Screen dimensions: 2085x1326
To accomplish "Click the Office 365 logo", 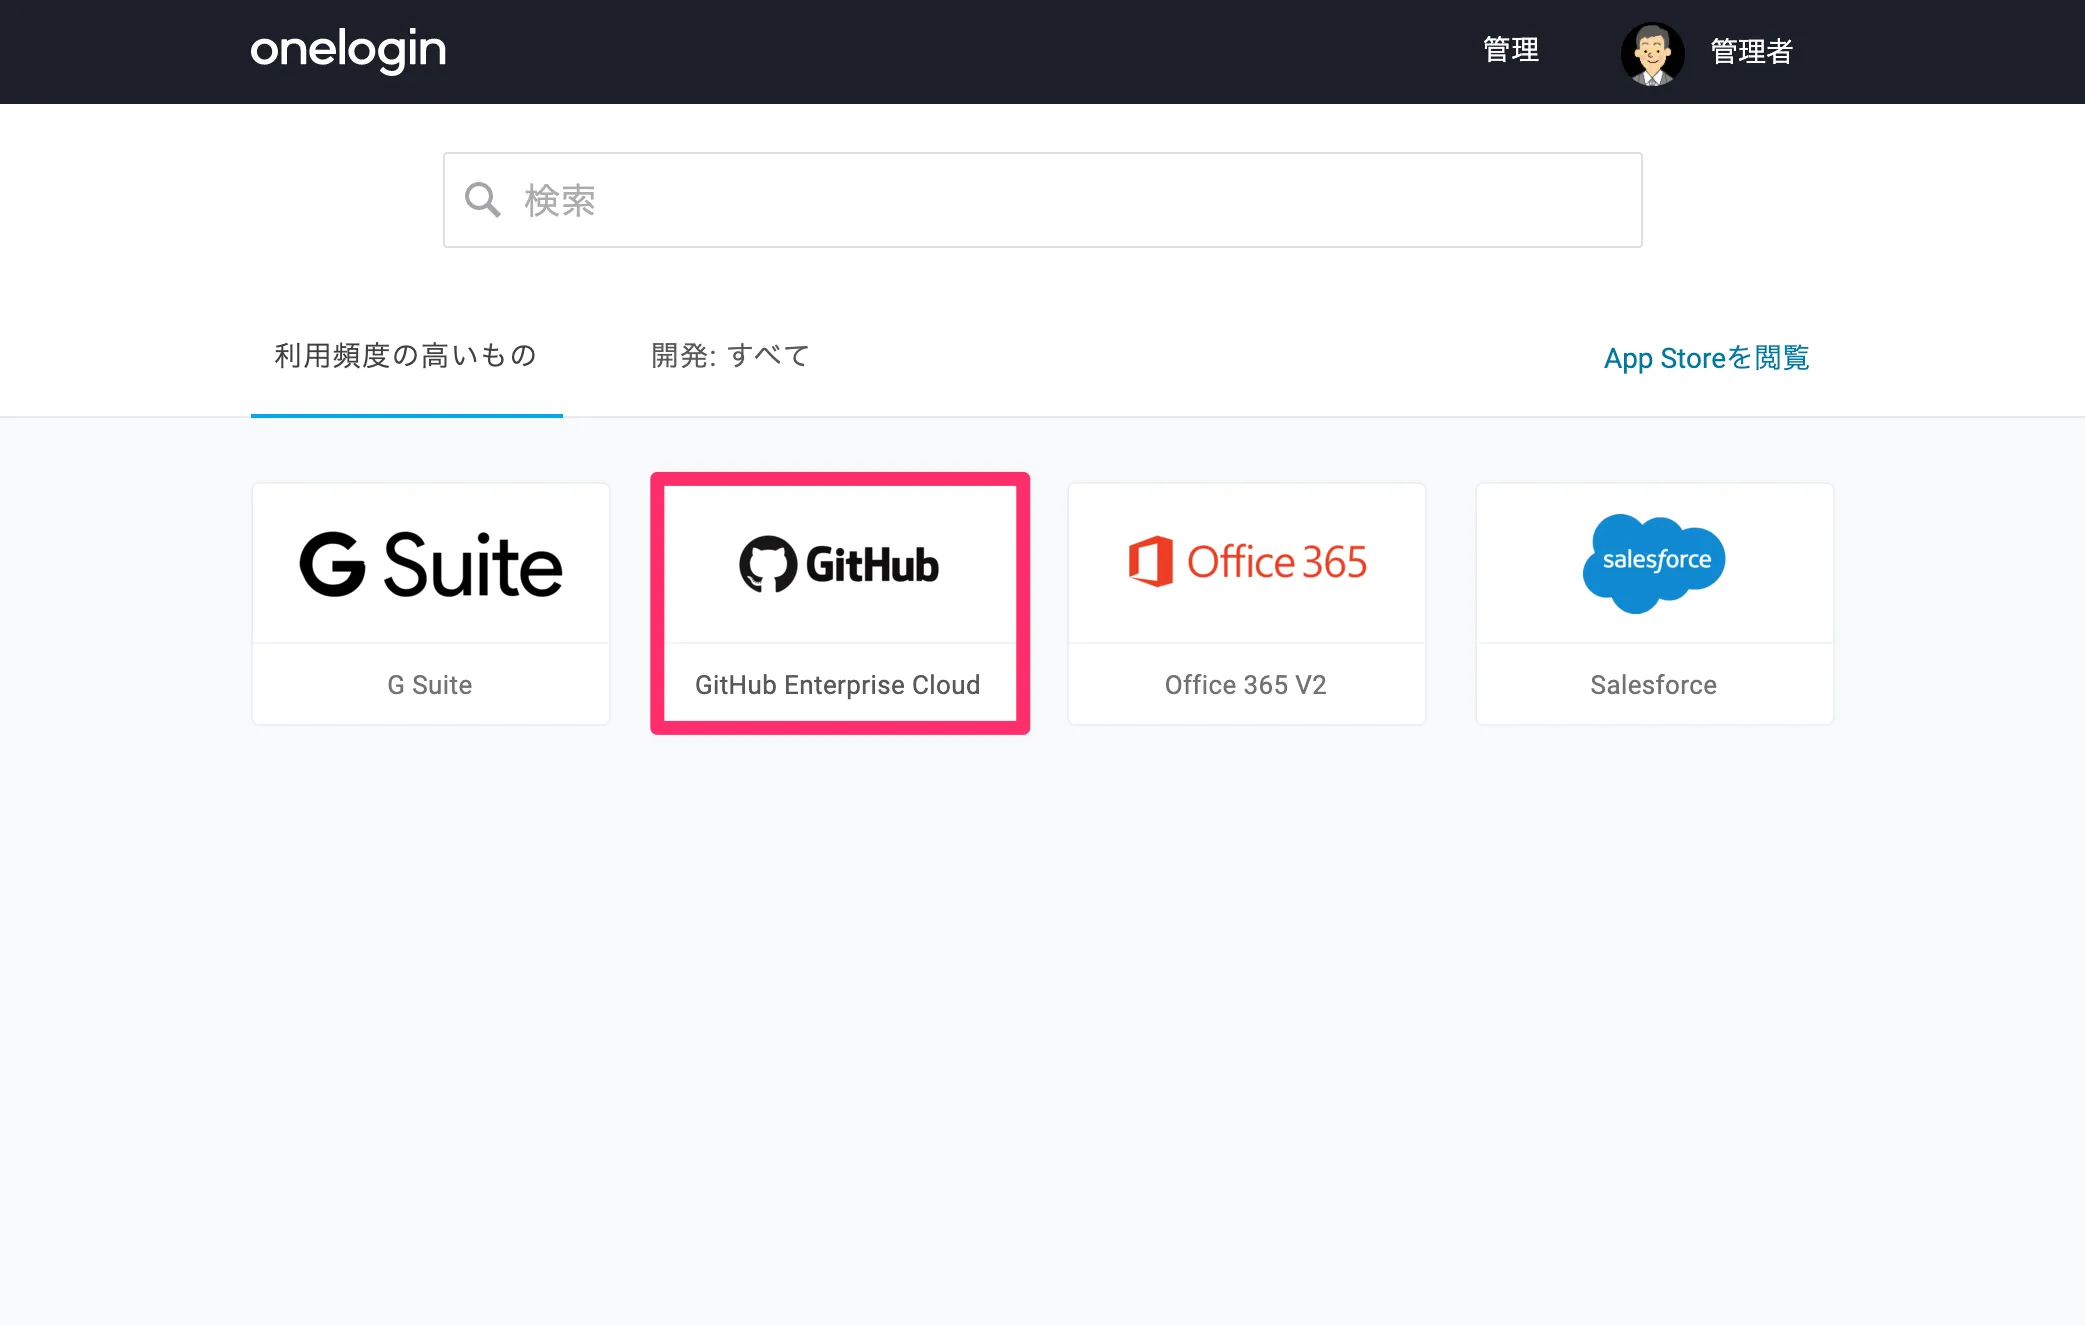I will pyautogui.click(x=1150, y=561).
